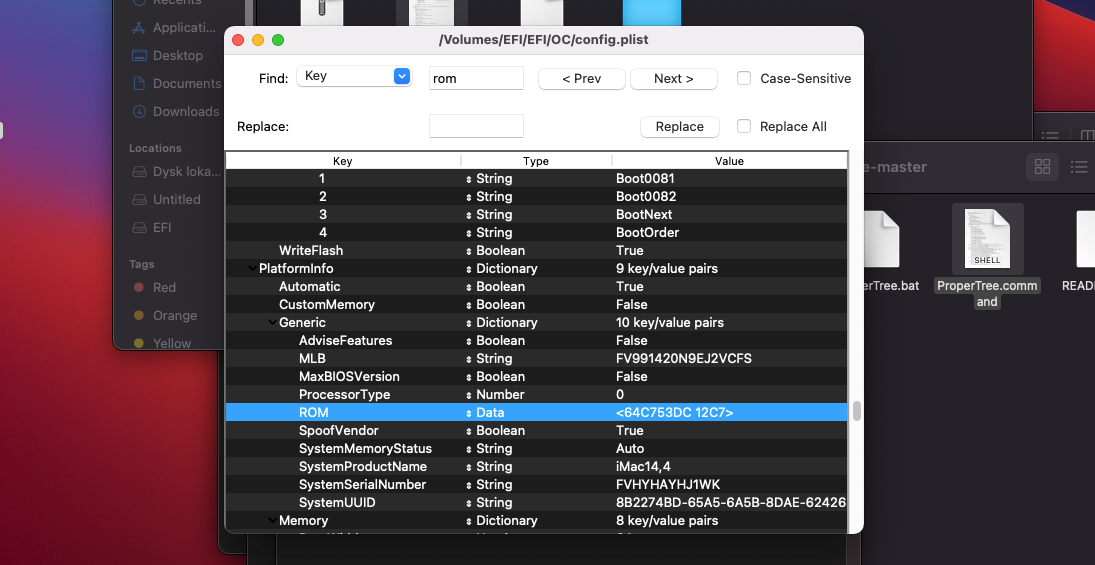Click the value FVHYHAYHJ1WK
1095x565 pixels.
[668, 485]
